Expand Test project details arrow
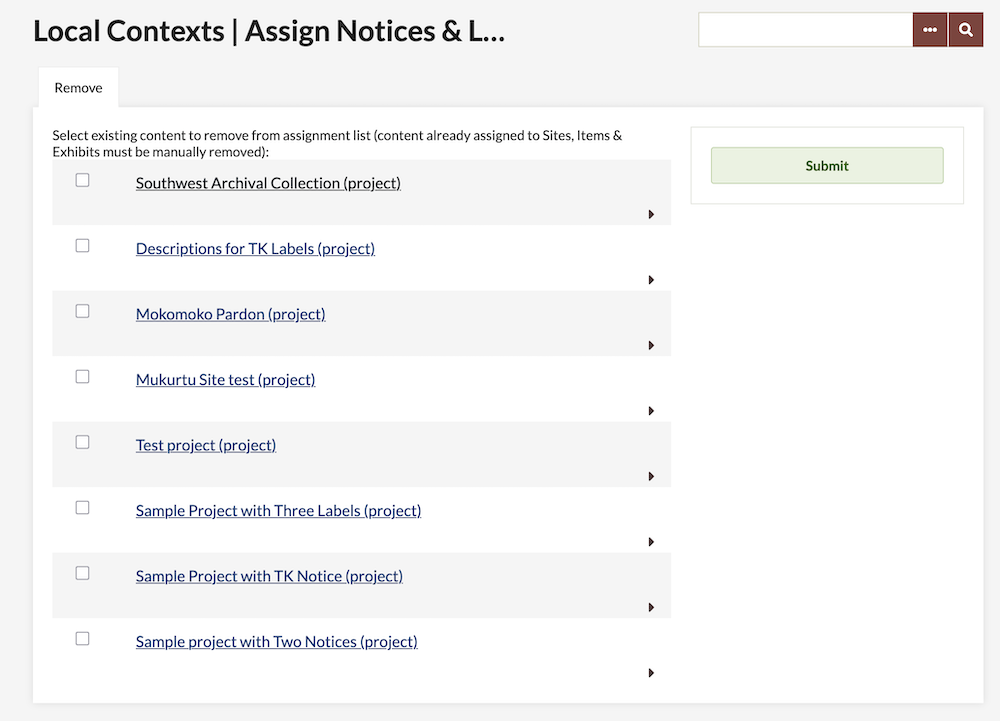1000x721 pixels. click(651, 476)
